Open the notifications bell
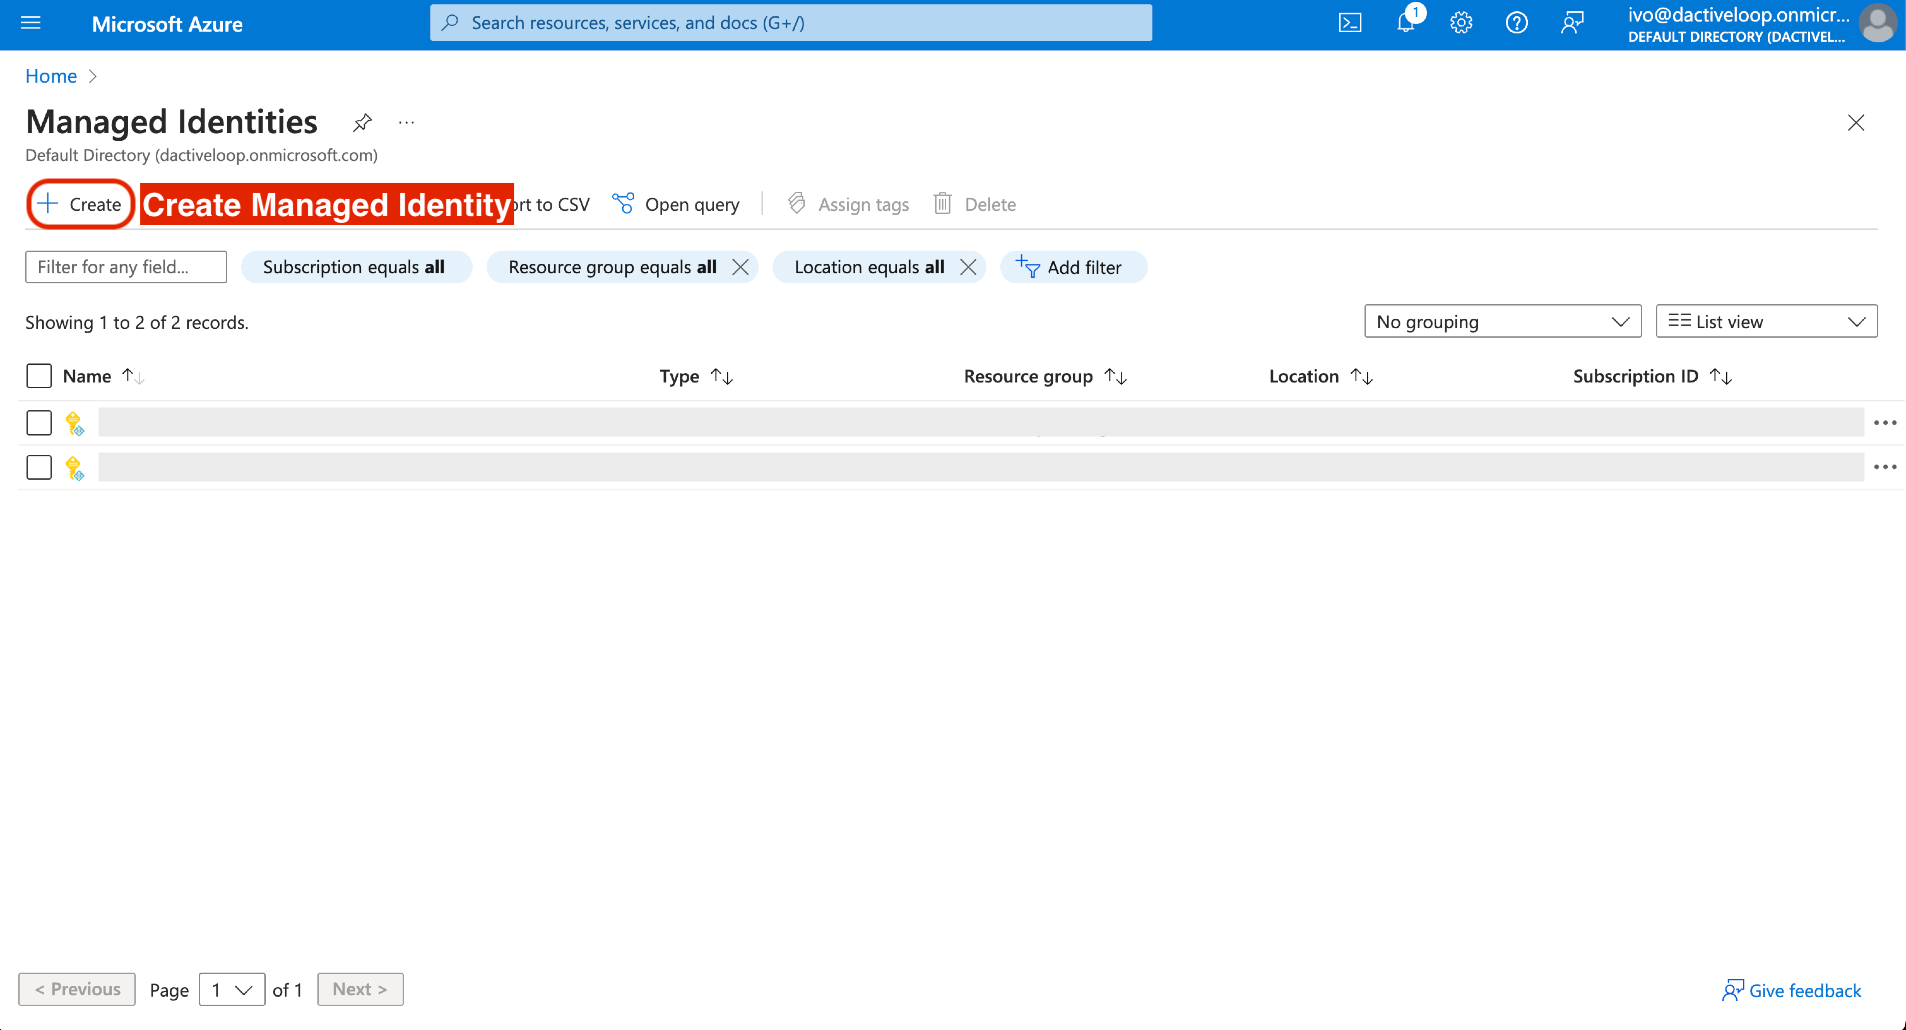This screenshot has width=1906, height=1030. click(1406, 23)
